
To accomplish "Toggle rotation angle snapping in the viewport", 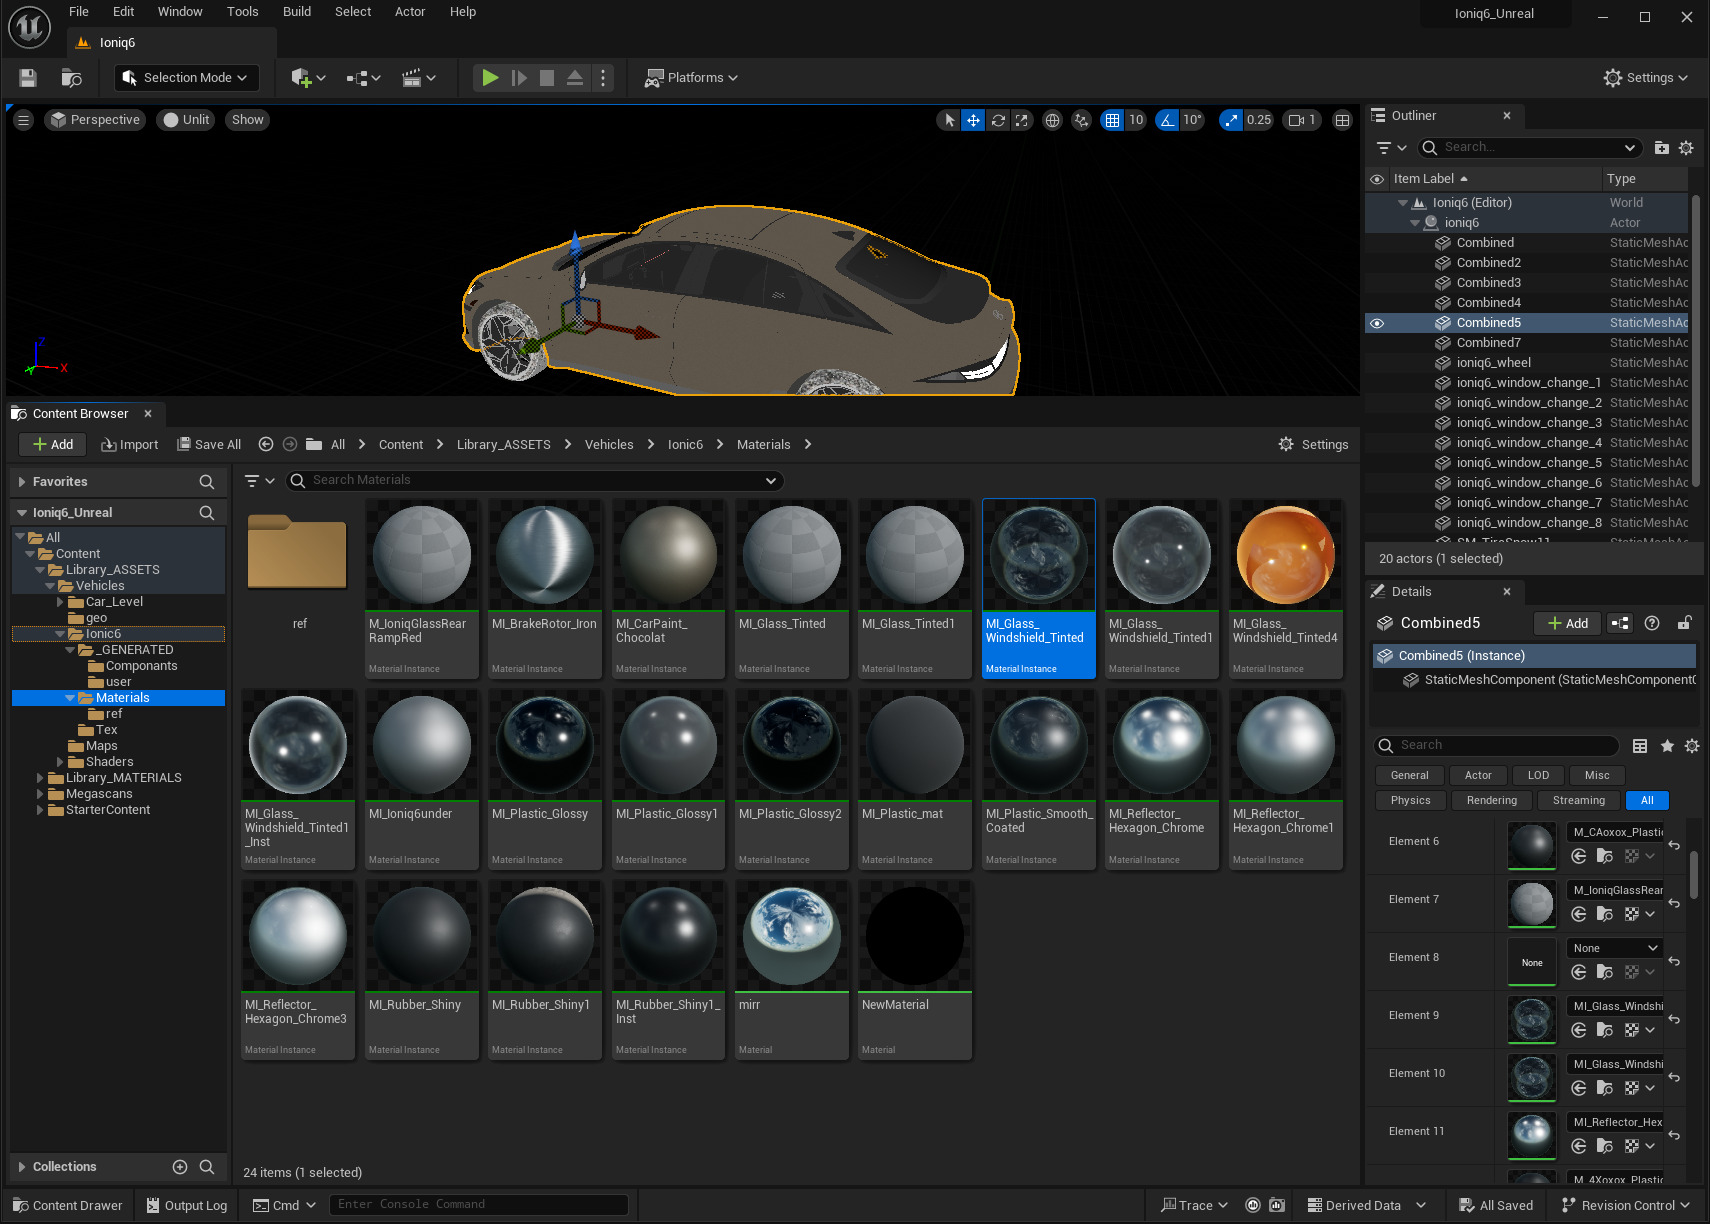I will [x=1167, y=120].
